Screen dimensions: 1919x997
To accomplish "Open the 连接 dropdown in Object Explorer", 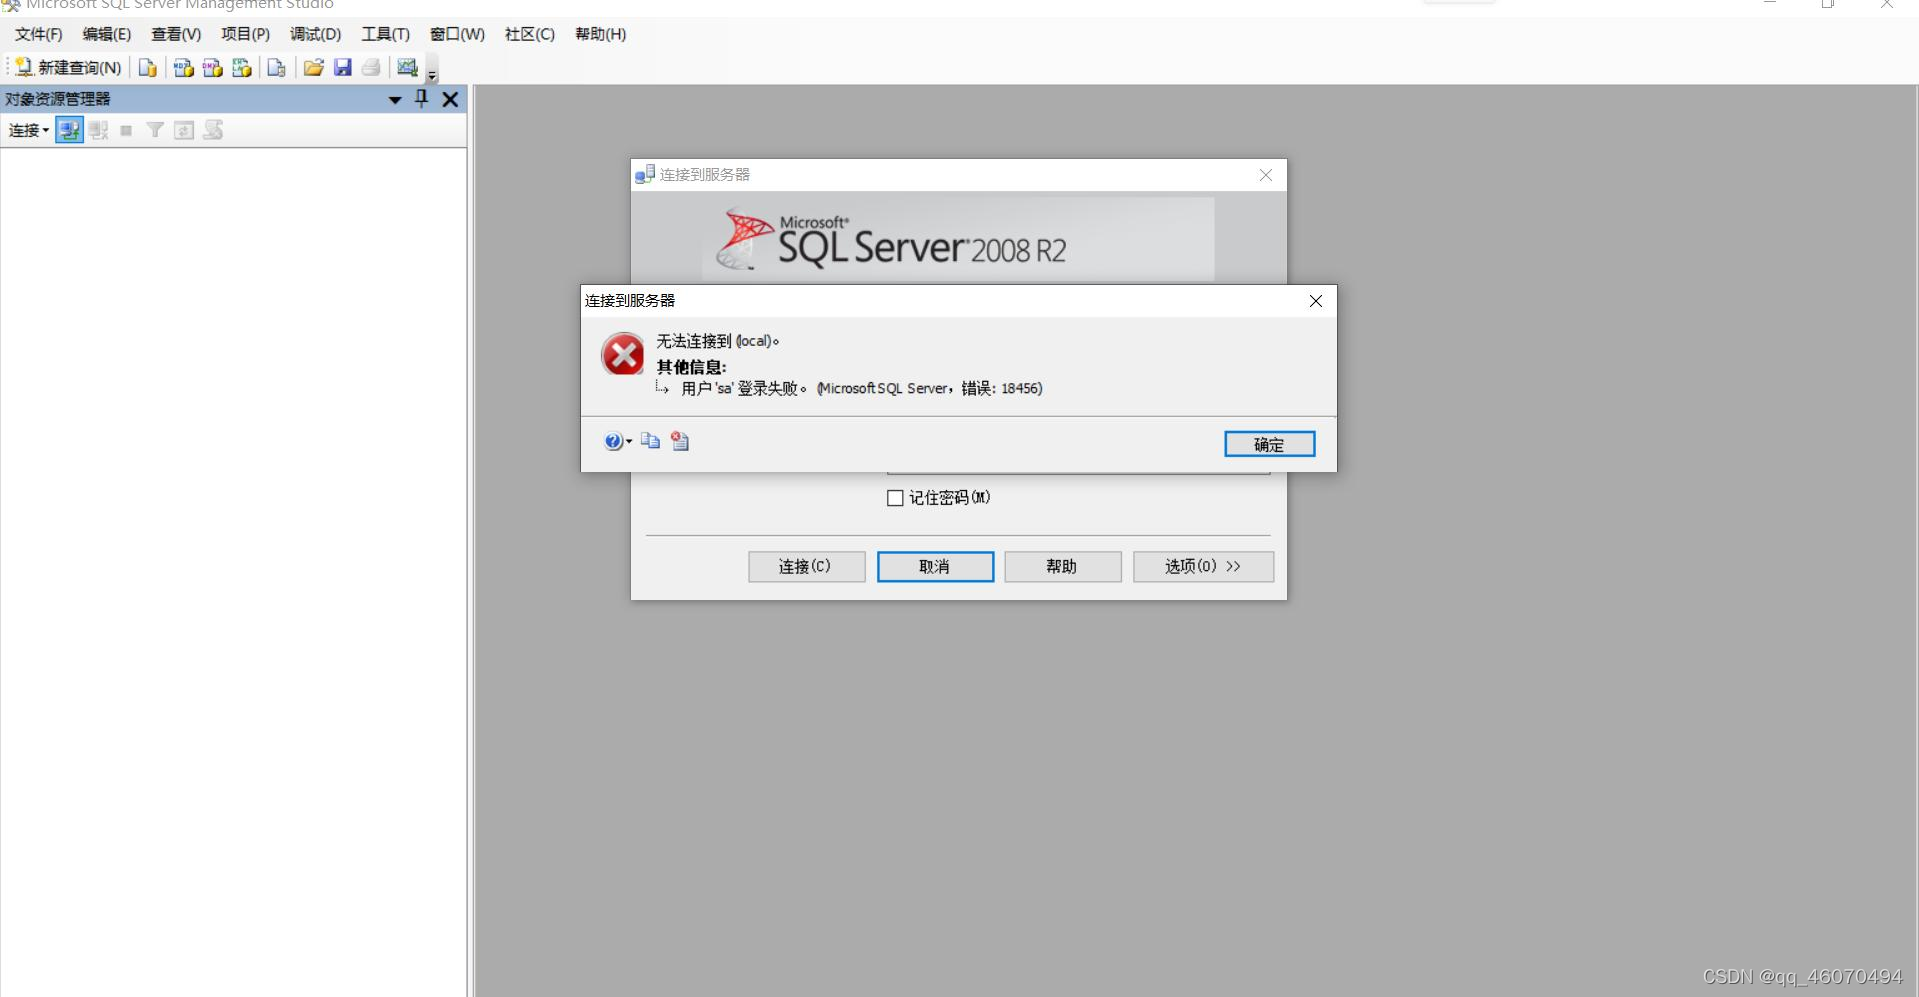I will (x=28, y=130).
